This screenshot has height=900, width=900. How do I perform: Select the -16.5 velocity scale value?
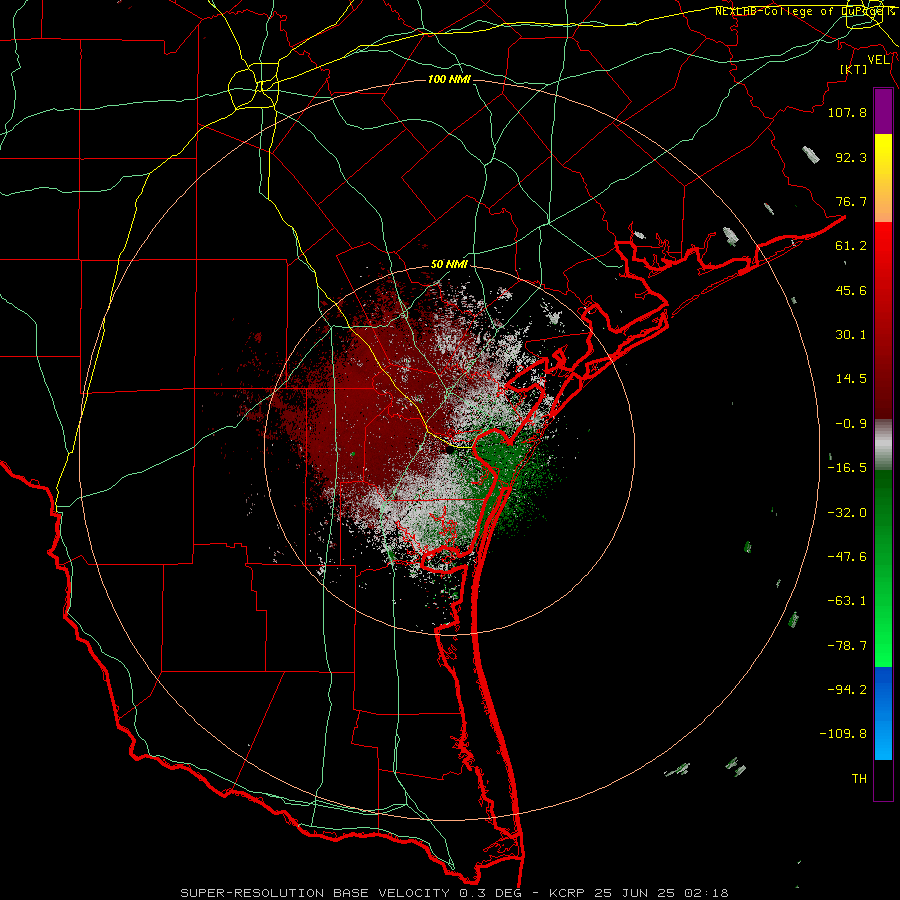(x=847, y=468)
